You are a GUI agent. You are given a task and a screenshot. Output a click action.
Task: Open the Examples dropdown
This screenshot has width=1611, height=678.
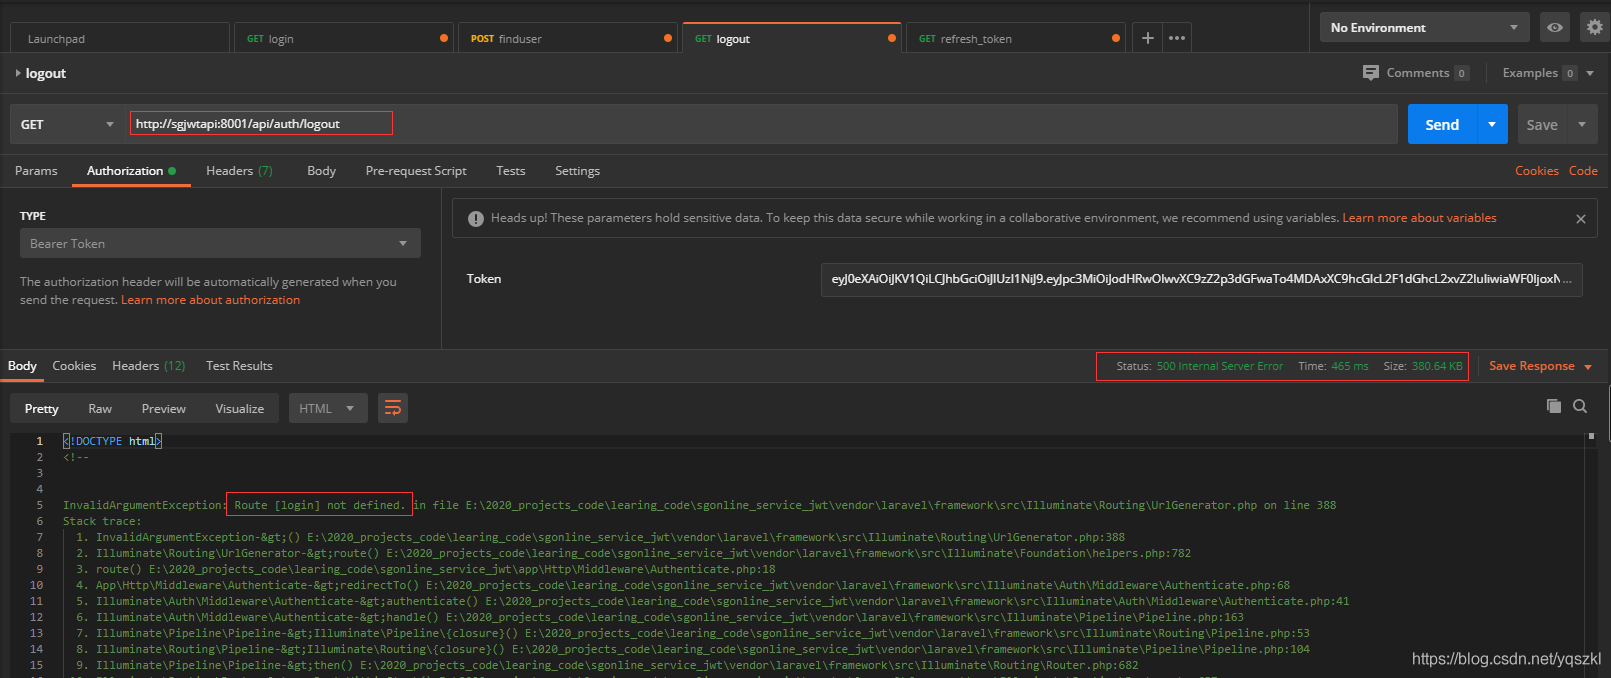1548,73
